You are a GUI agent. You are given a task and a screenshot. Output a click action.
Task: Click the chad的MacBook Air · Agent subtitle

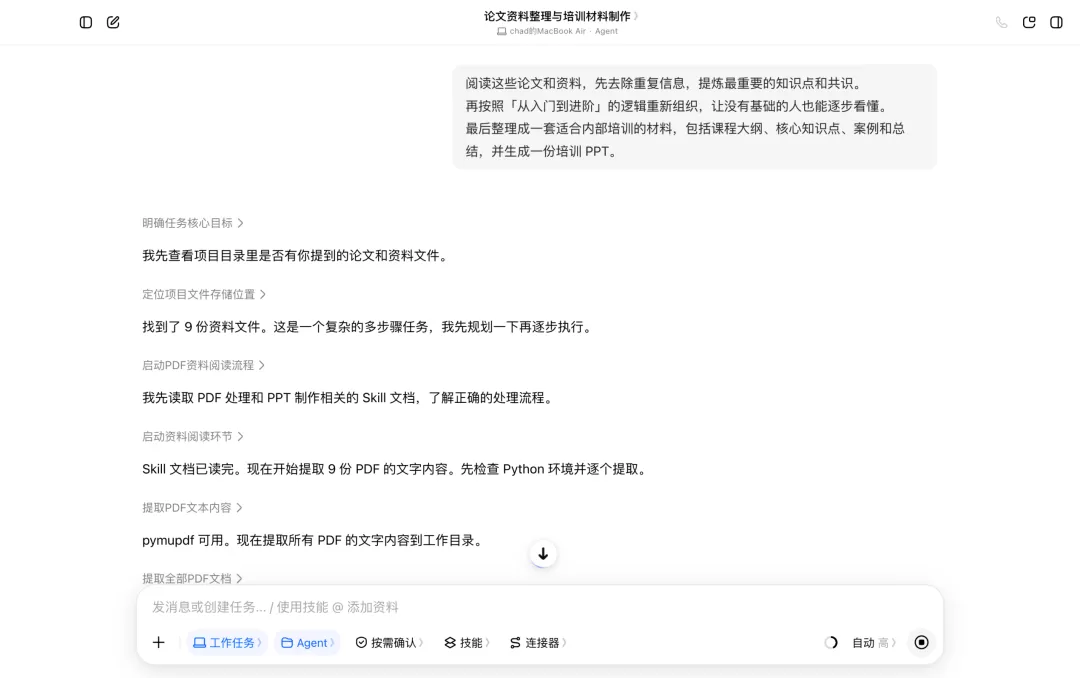(x=557, y=31)
